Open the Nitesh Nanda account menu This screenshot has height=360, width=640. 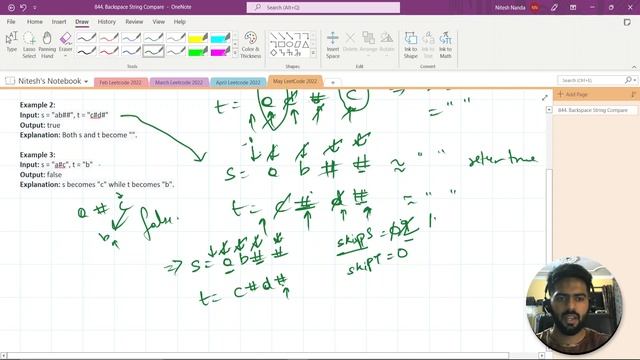coord(517,7)
